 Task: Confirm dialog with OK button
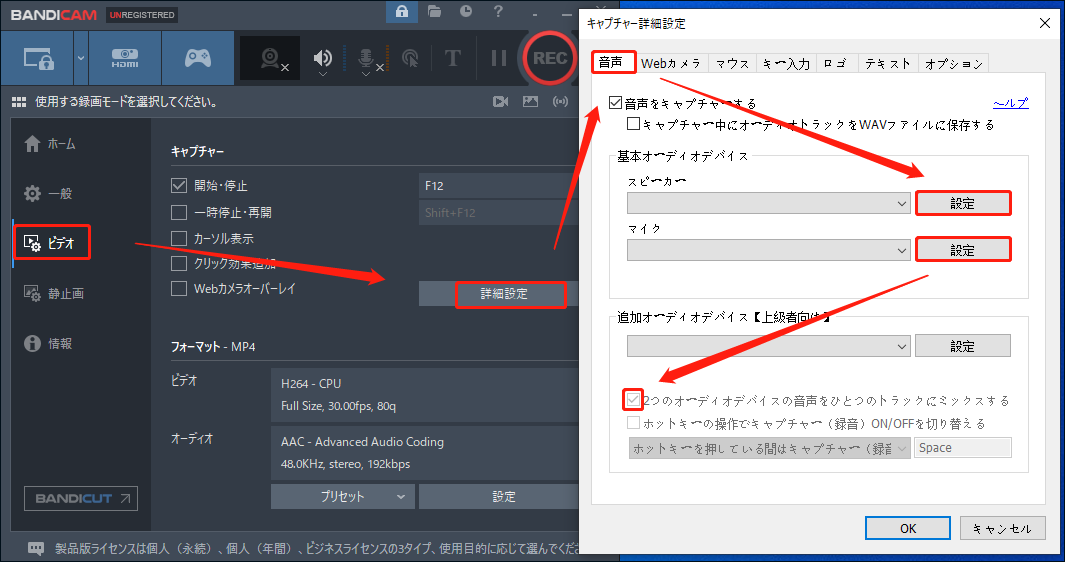[x=907, y=529]
